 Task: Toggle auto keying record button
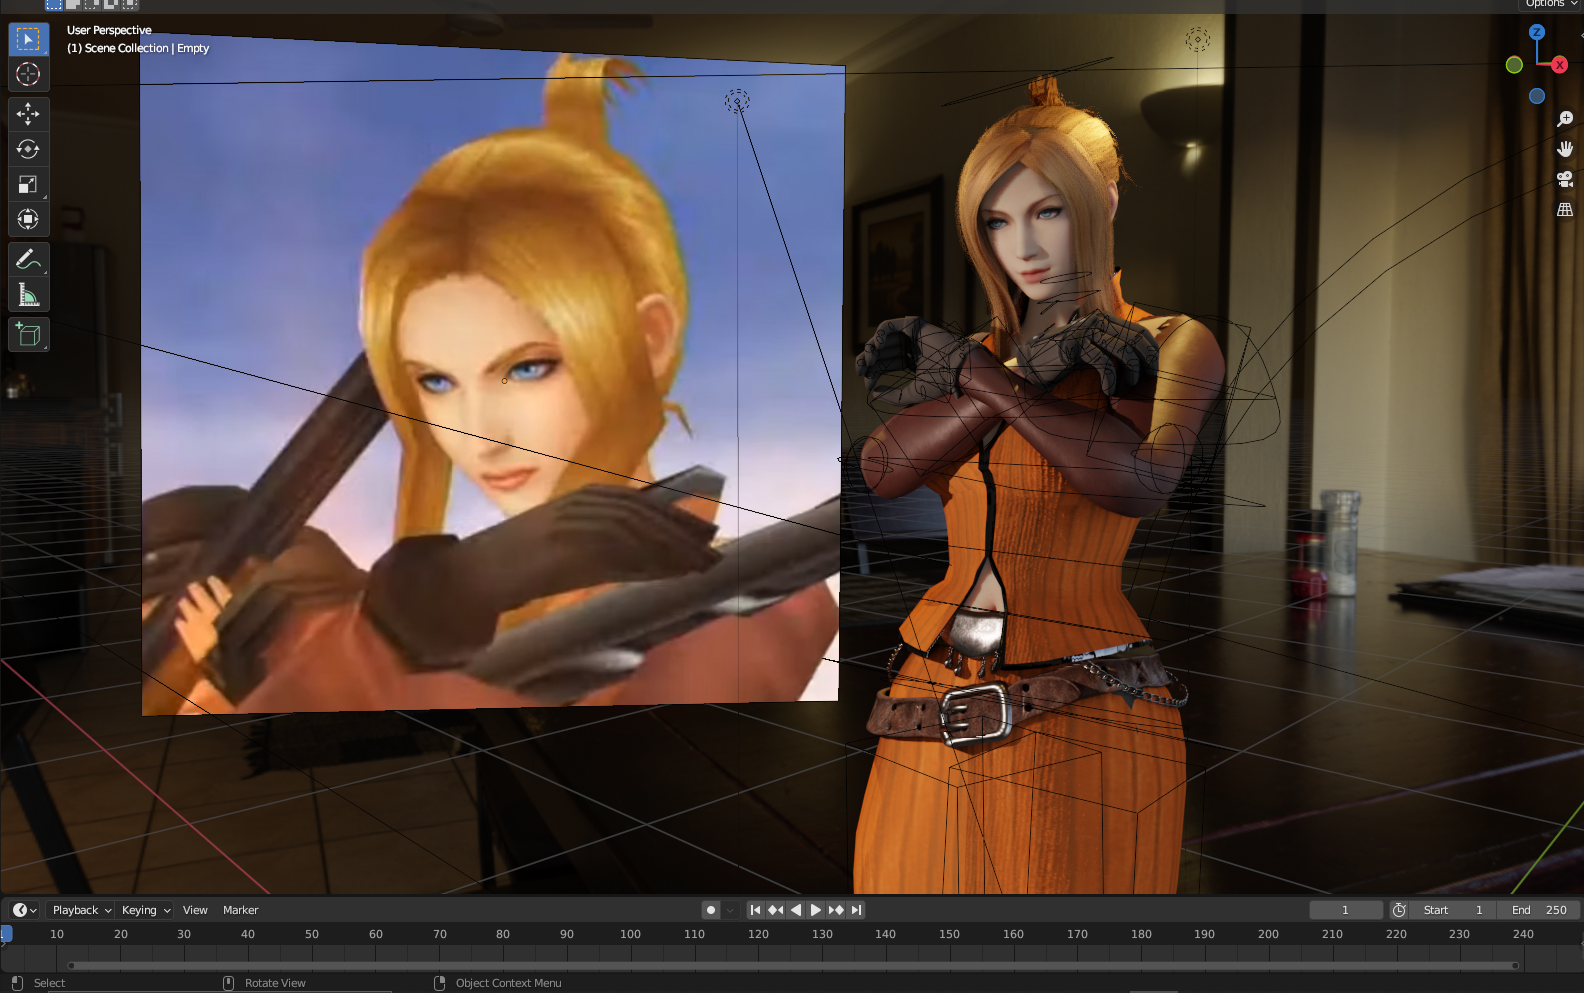(x=710, y=910)
